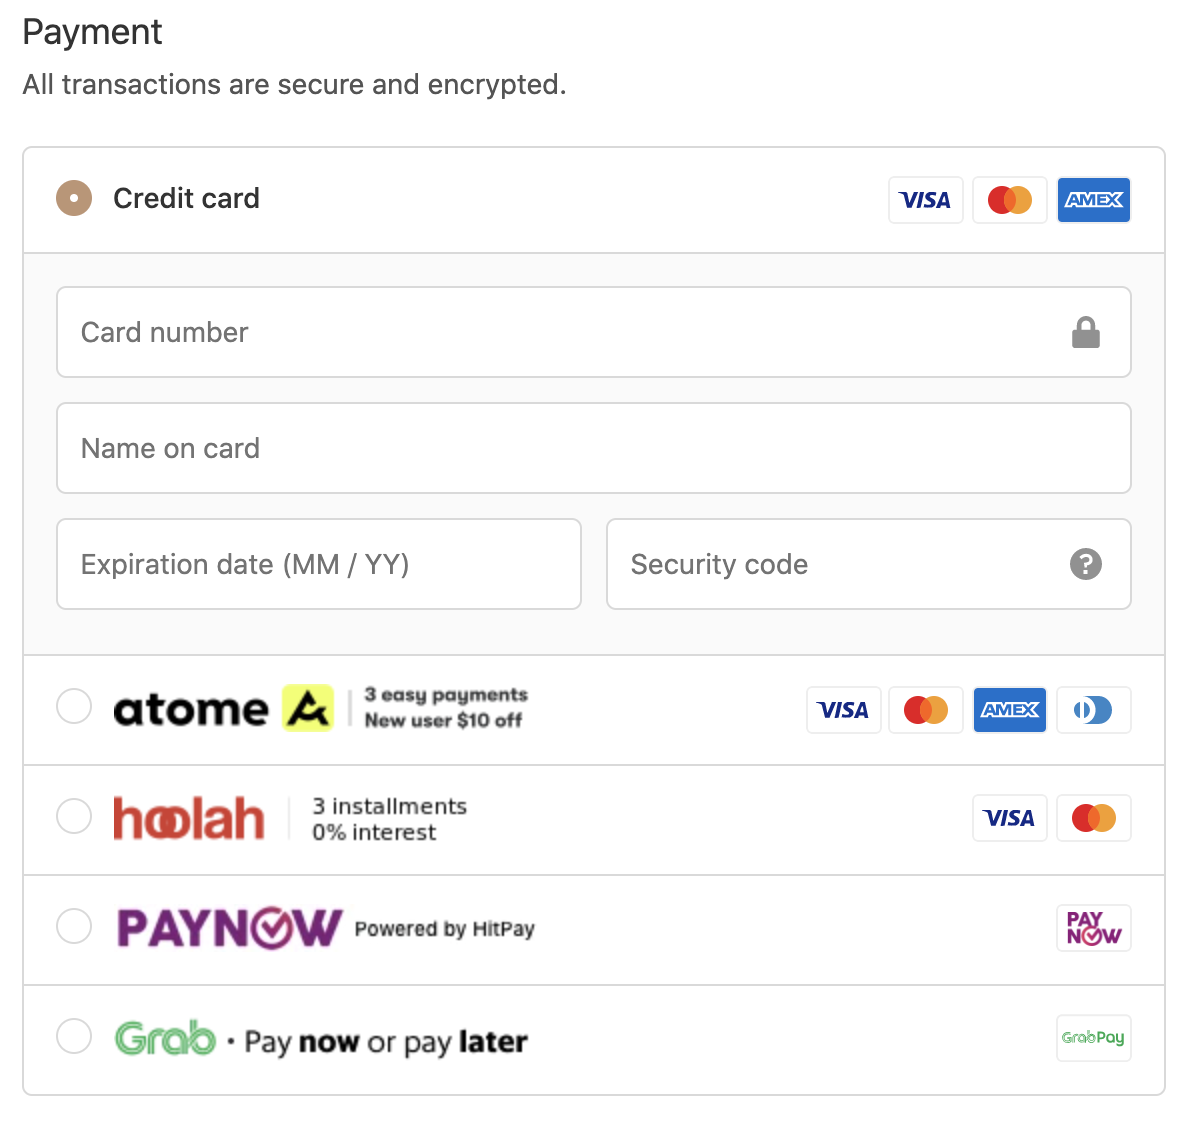Screen dimensions: 1196x1126
Task: Choose the Grab pay later radio button
Action: (x=74, y=1036)
